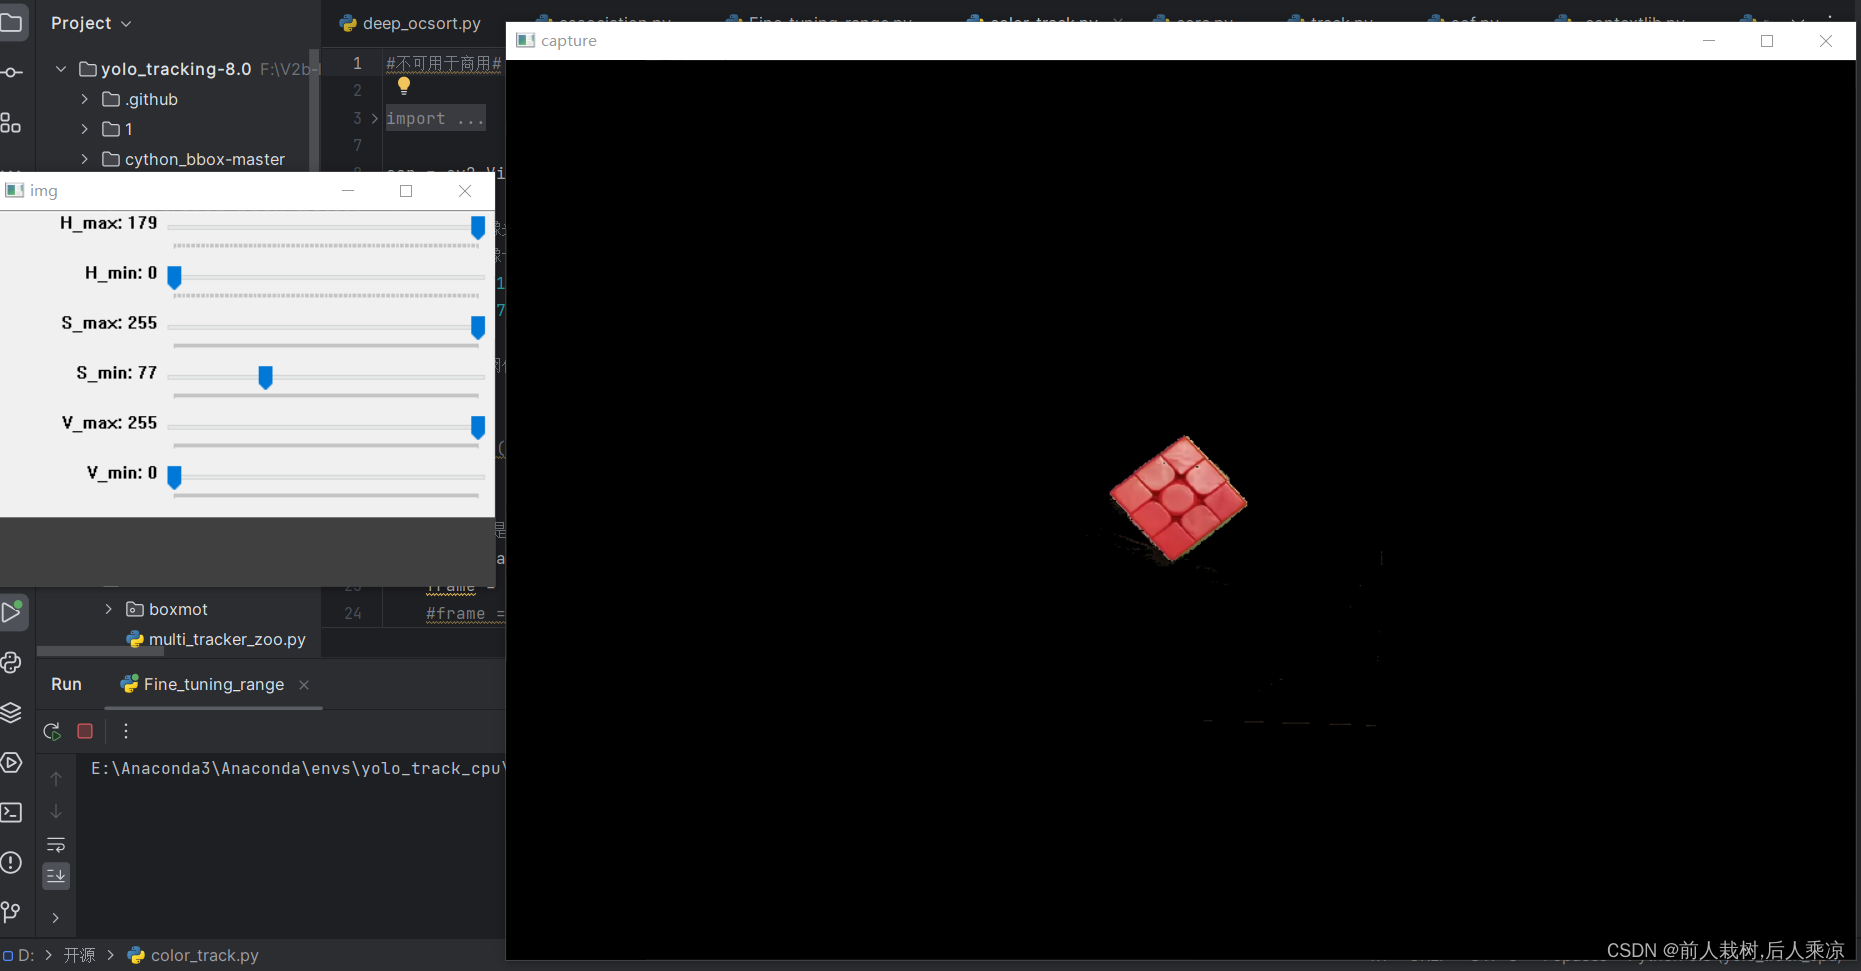
Task: Maximize the capture window
Action: [x=1767, y=41]
